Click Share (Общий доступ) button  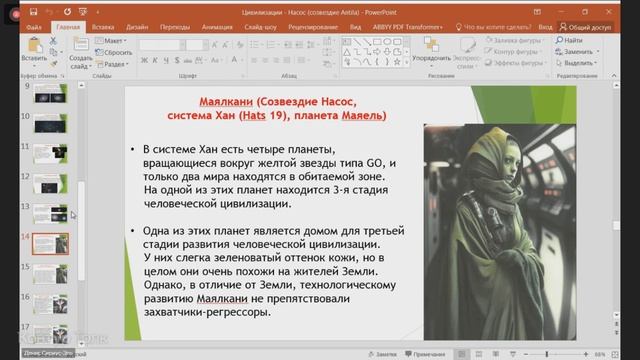(586, 27)
